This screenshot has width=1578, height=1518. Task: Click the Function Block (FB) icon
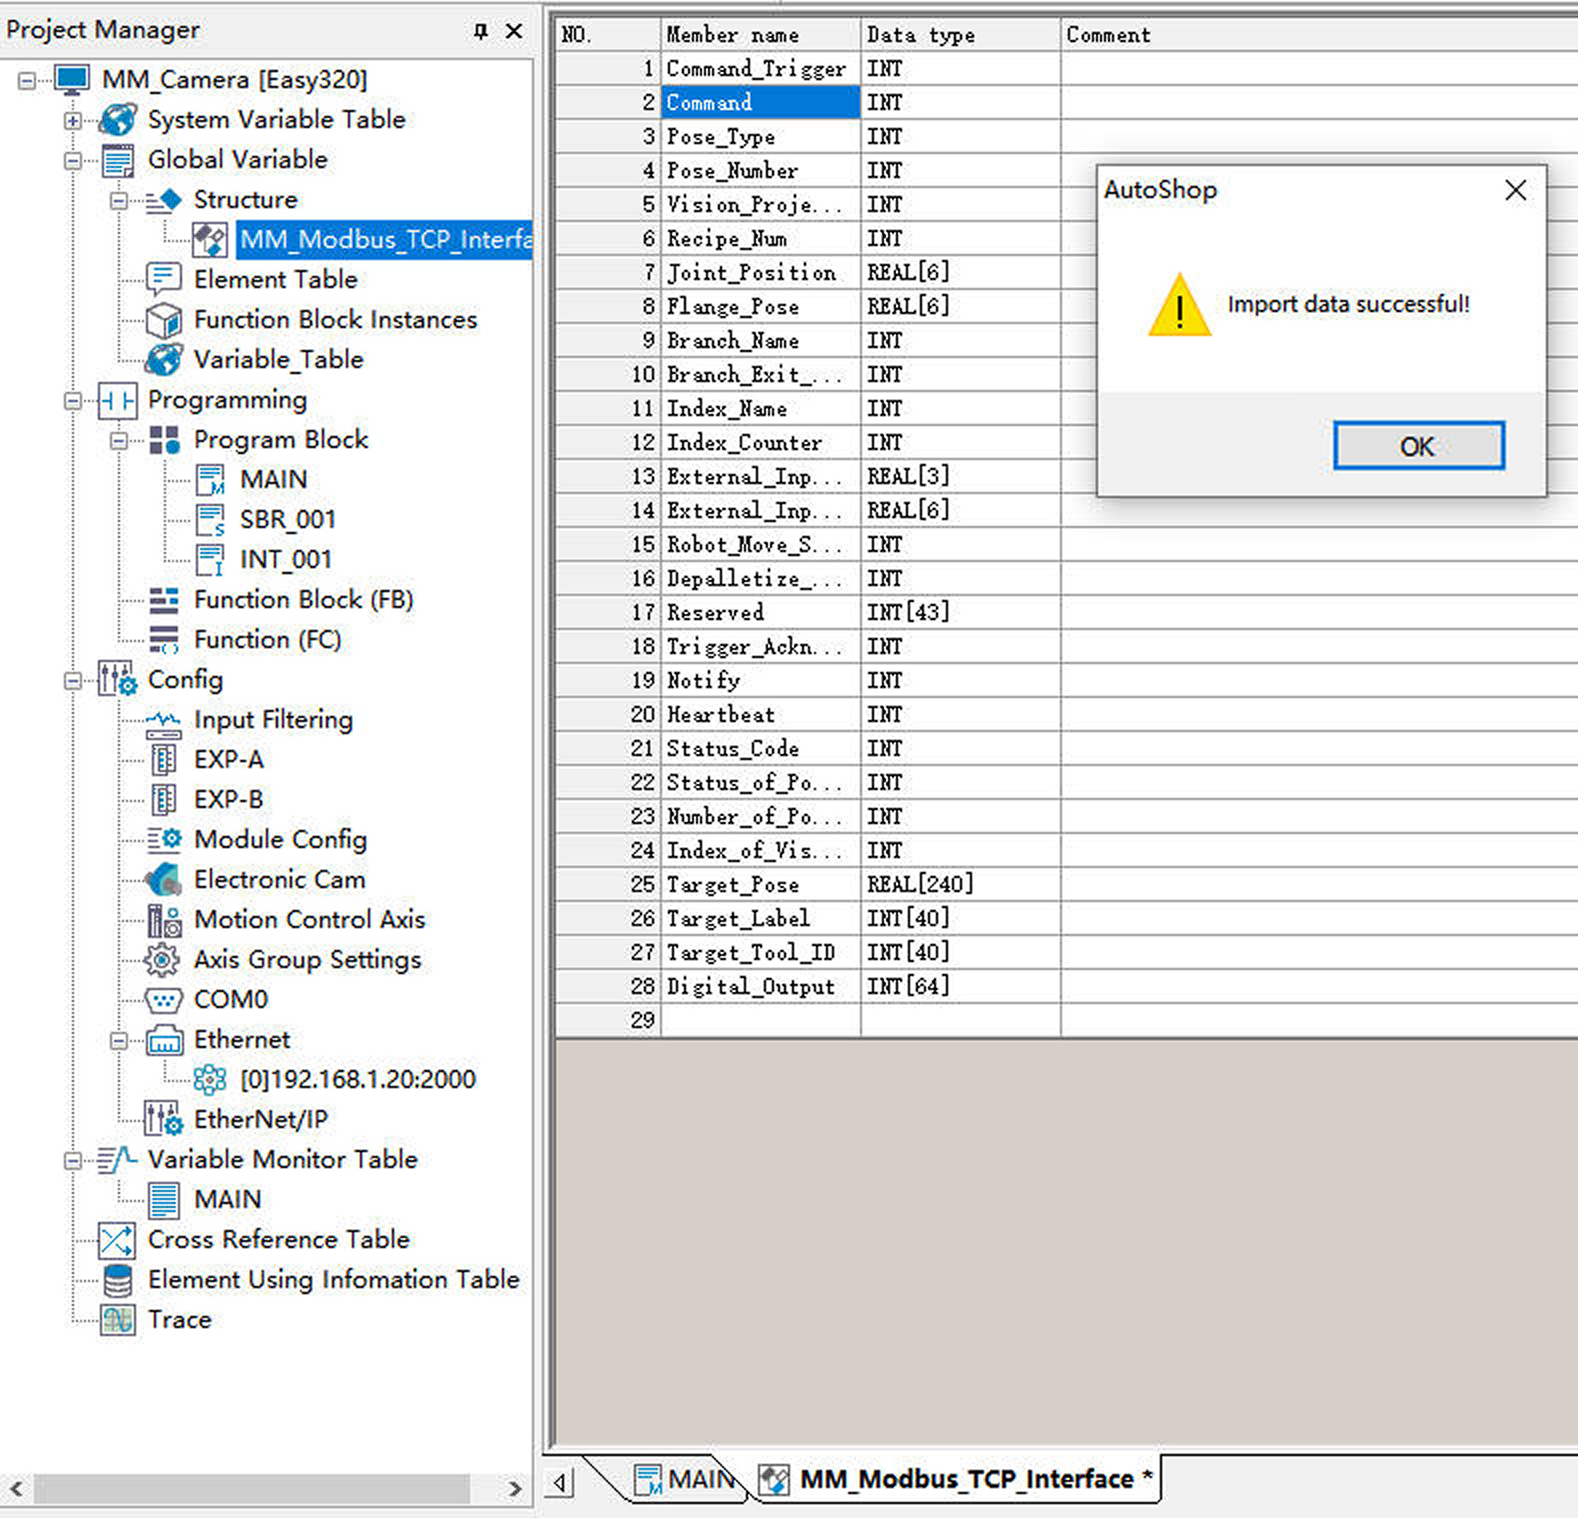click(x=164, y=600)
